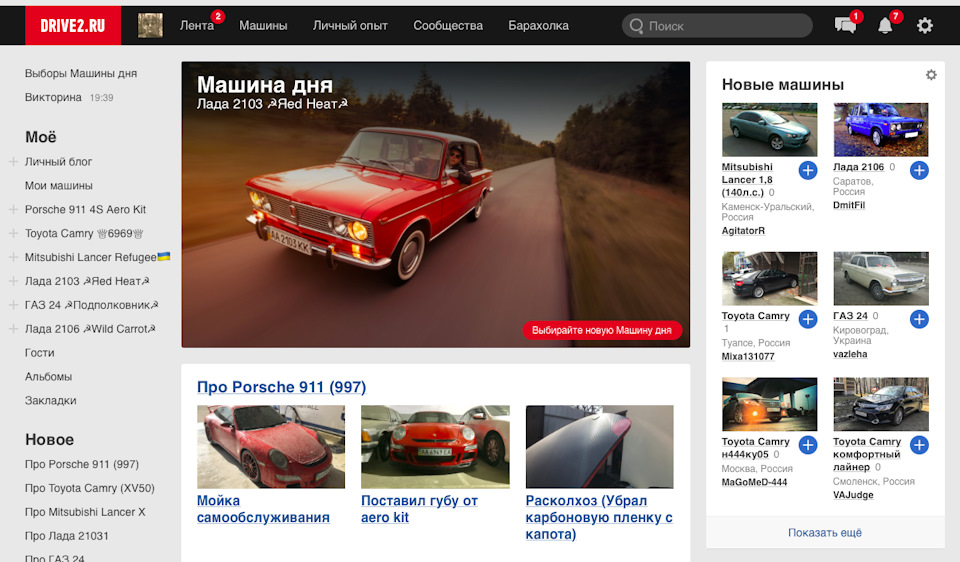Open the Личный опыт menu item
Image resolution: width=960 pixels, height=562 pixels.
(x=350, y=26)
